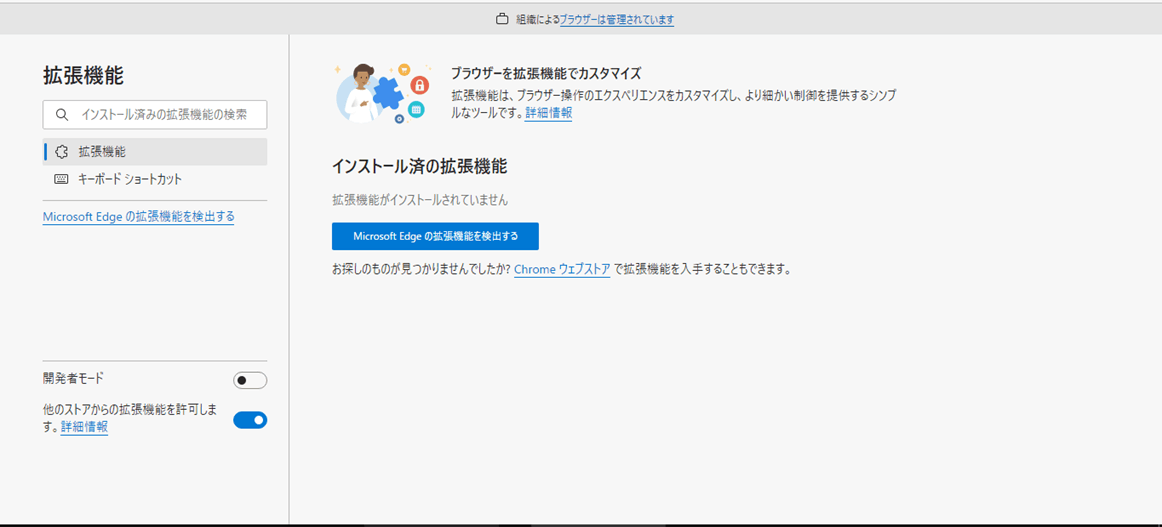Viewport: 1162px width, 527px height.
Task: Turn off 他のストアからの拡張機能を許可 toggle
Action: (x=250, y=420)
